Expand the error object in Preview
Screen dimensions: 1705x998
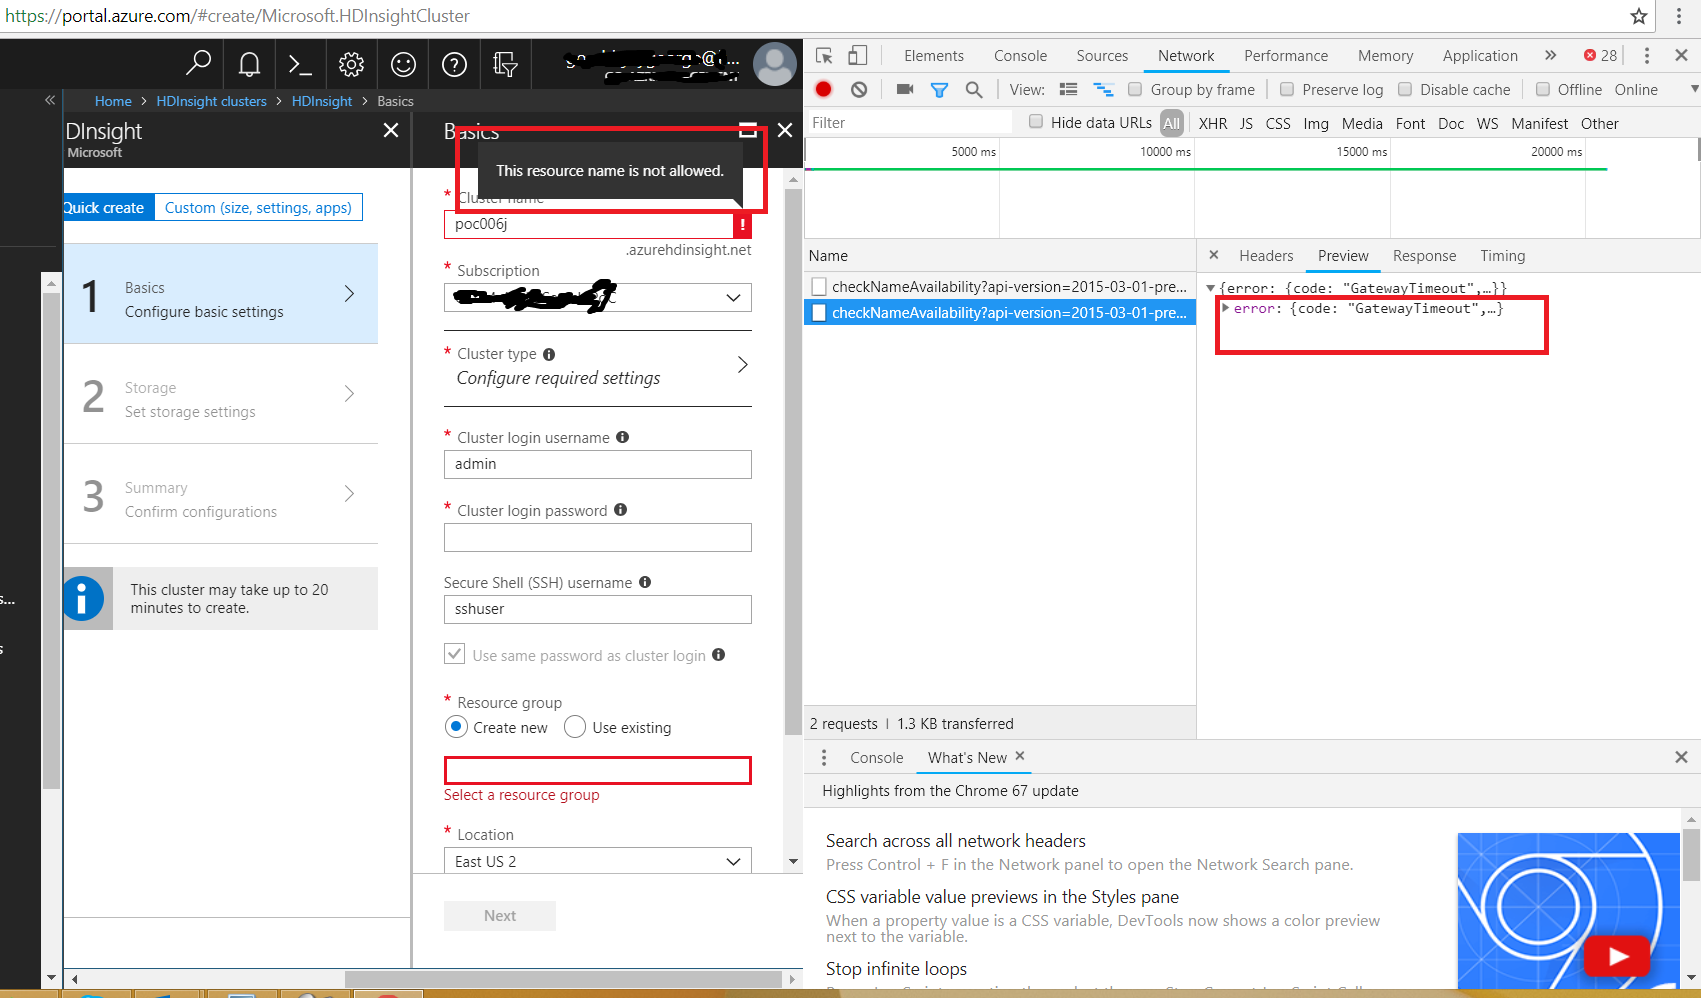1225,308
